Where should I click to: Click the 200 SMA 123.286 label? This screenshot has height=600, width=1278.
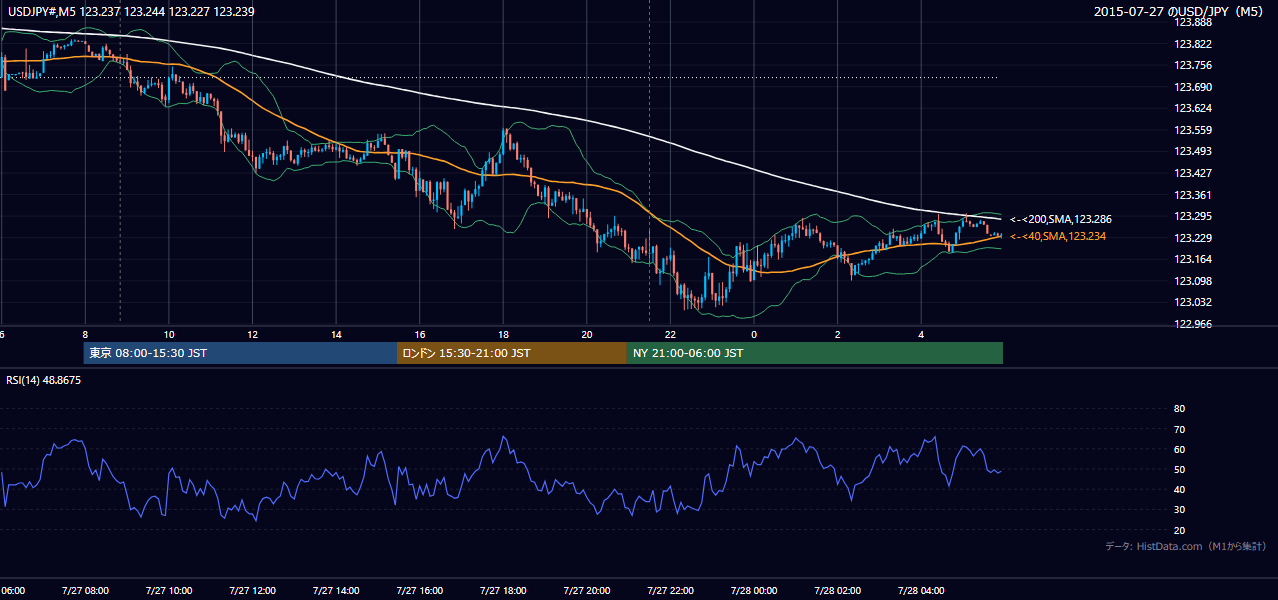1061,219
